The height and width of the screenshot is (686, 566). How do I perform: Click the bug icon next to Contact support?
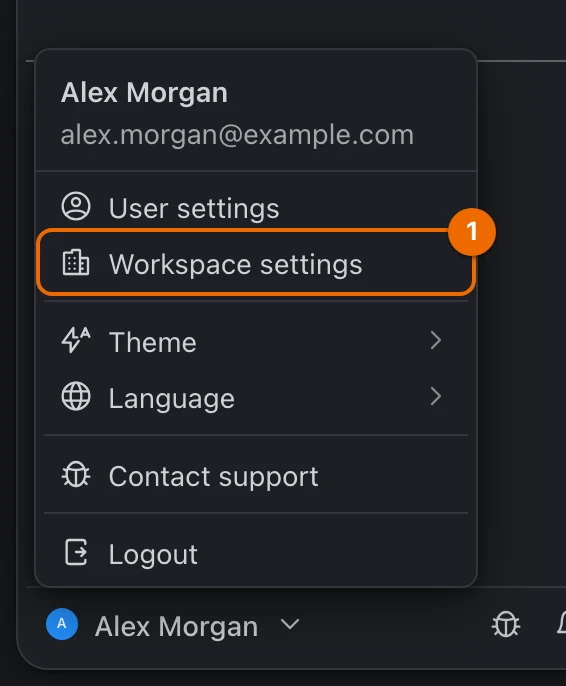tap(76, 475)
